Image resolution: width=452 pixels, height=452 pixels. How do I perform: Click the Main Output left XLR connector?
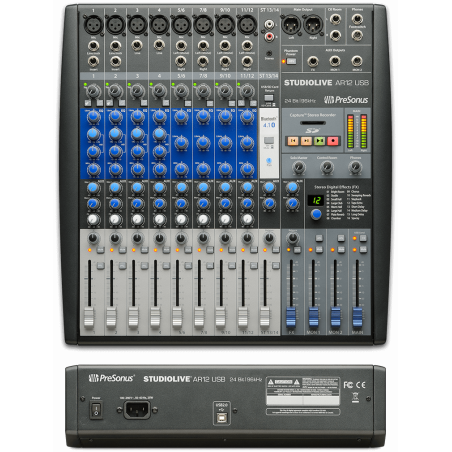click(x=292, y=25)
